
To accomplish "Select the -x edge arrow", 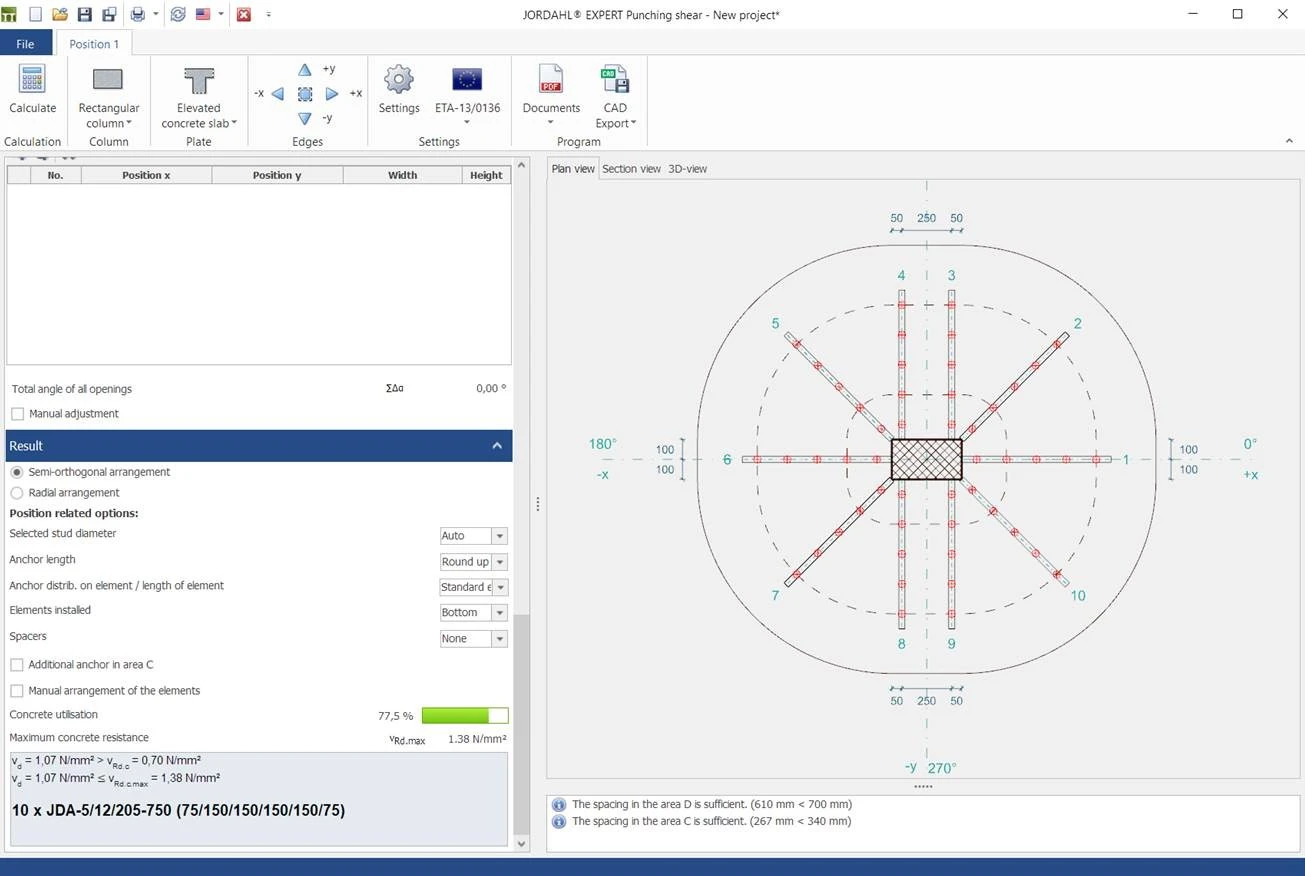I will (x=277, y=94).
